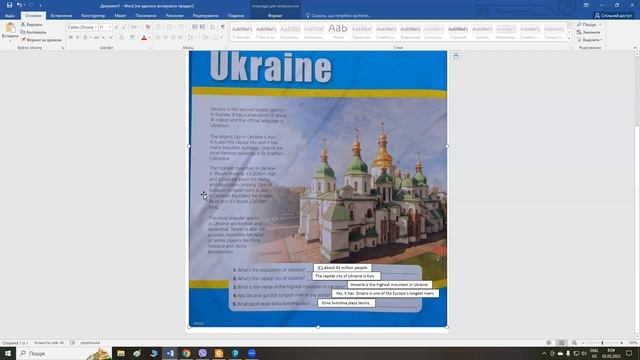The width and height of the screenshot is (640, 360).
Task: Activate Формат за зразком format painter
Action: pos(41,40)
